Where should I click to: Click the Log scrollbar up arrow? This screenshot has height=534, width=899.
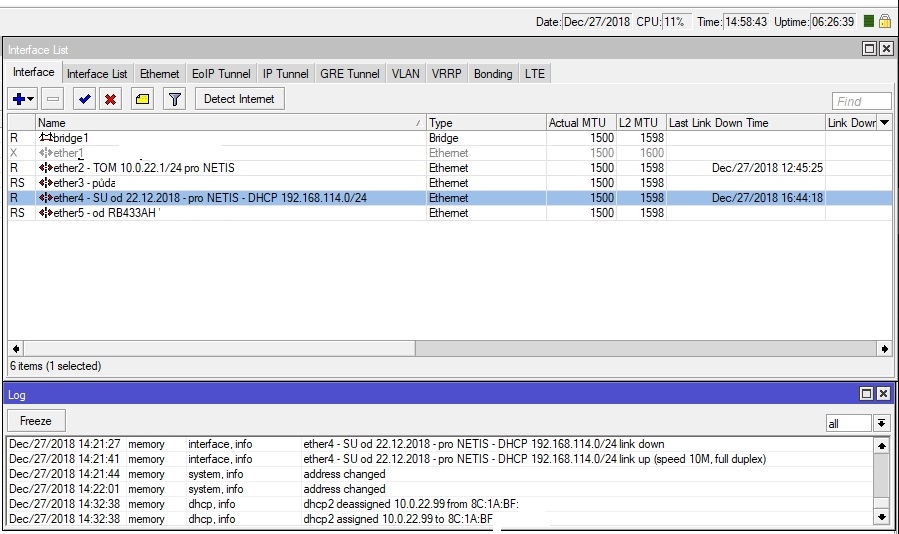[881, 445]
